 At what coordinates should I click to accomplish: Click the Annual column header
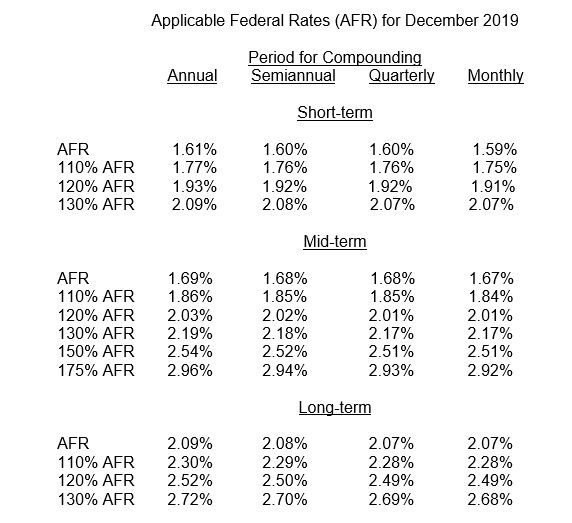pyautogui.click(x=192, y=76)
